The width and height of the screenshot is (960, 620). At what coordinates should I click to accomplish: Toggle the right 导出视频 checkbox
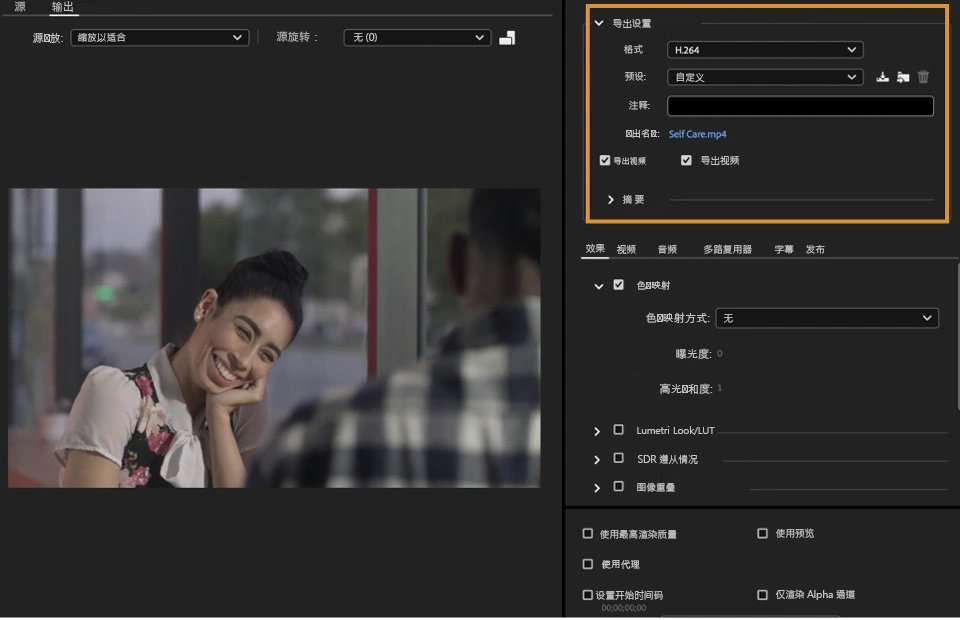(x=686, y=160)
